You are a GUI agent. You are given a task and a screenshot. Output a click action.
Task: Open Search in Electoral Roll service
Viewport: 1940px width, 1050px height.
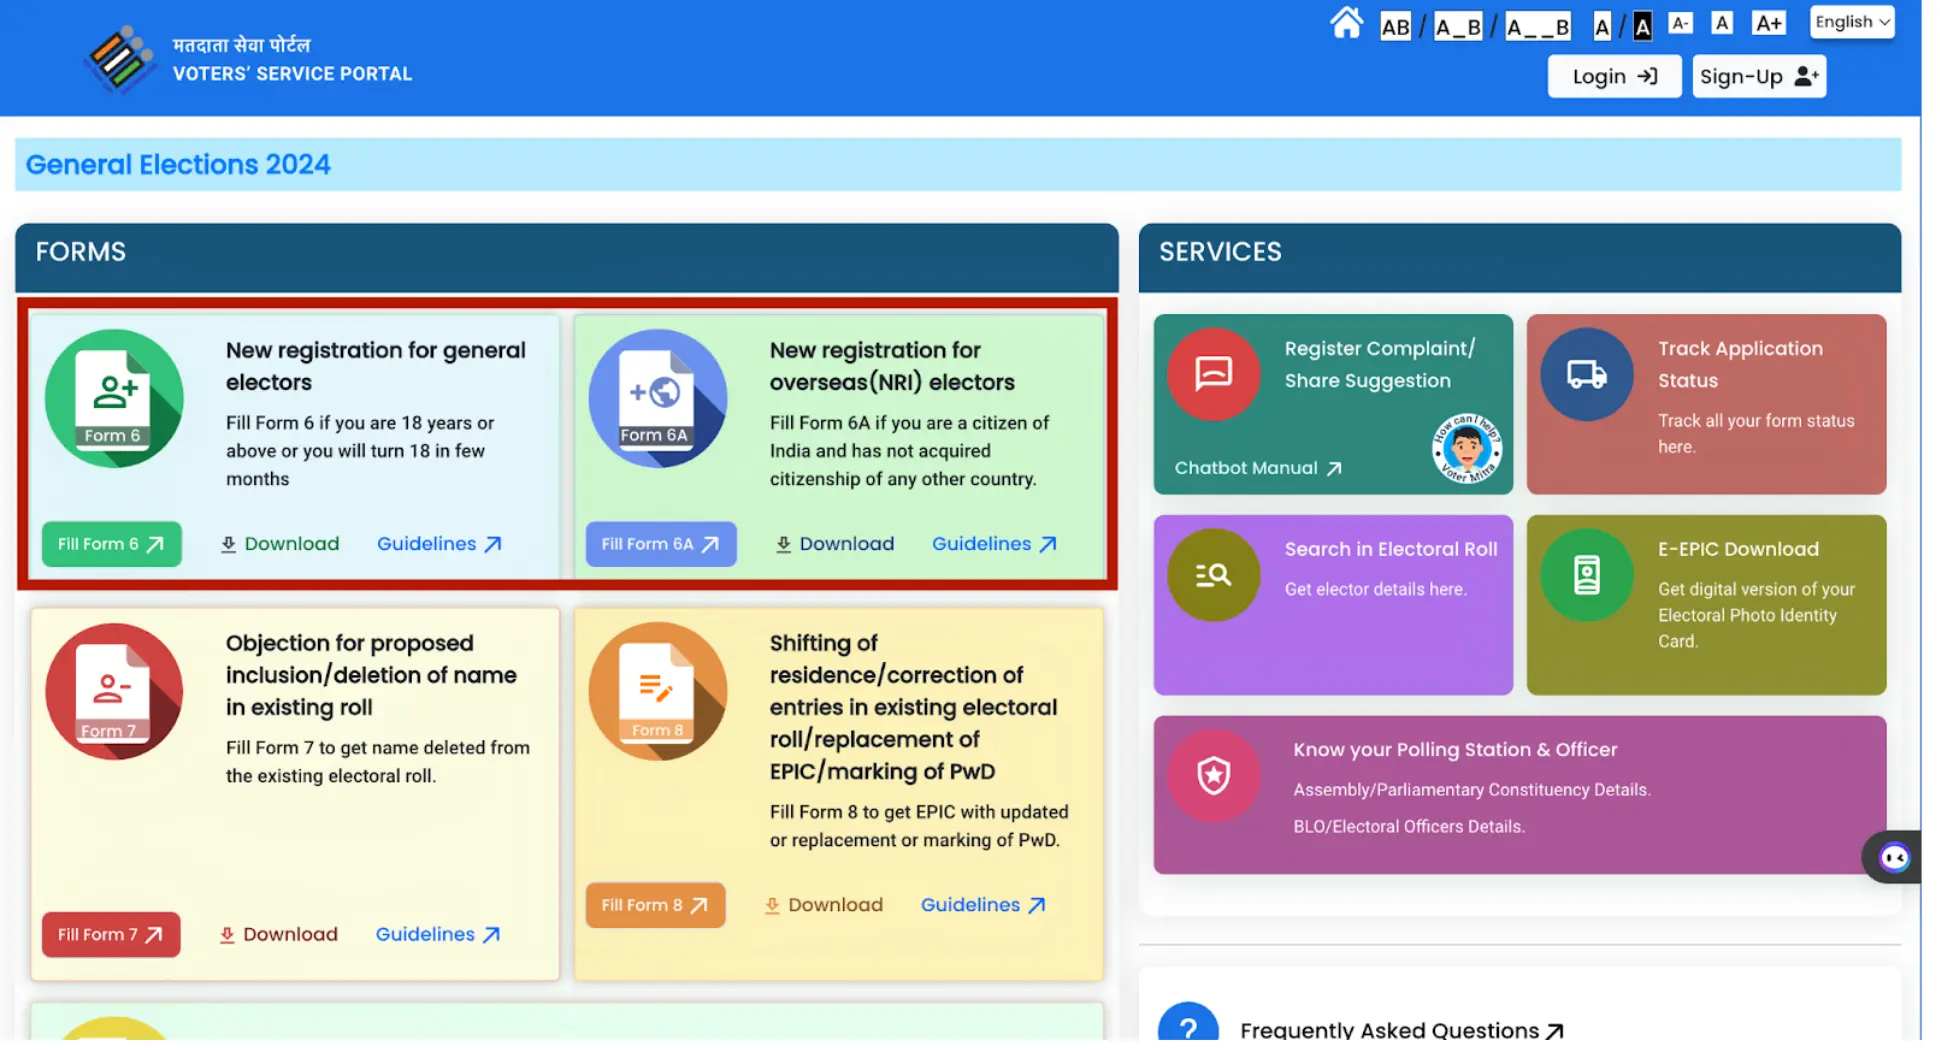point(1333,605)
